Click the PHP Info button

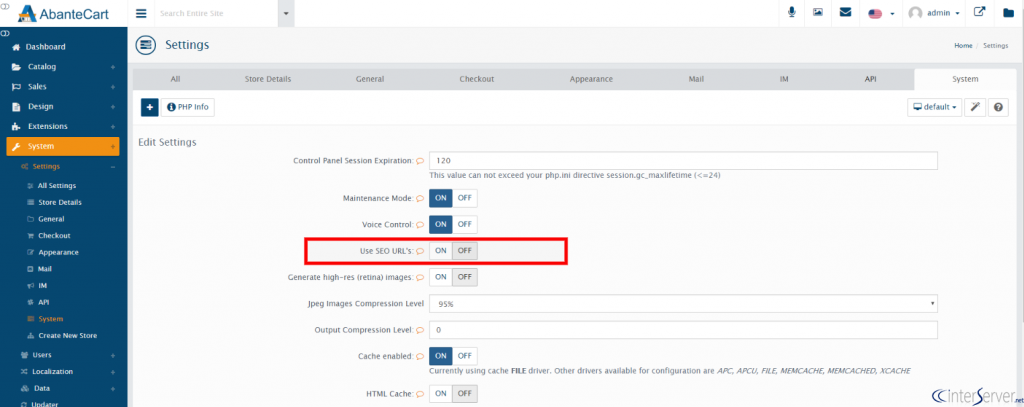tap(188, 107)
